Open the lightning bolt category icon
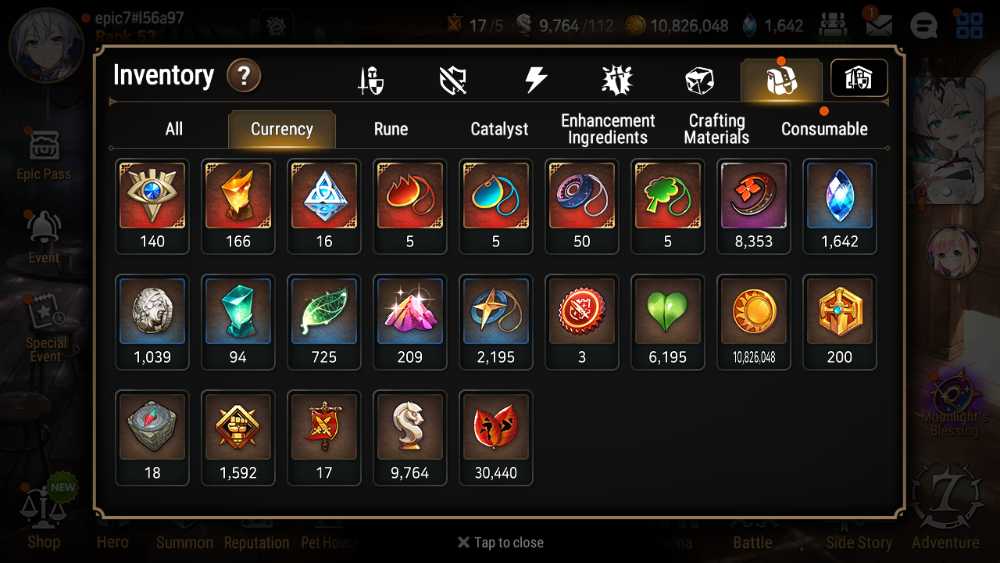 click(x=536, y=80)
